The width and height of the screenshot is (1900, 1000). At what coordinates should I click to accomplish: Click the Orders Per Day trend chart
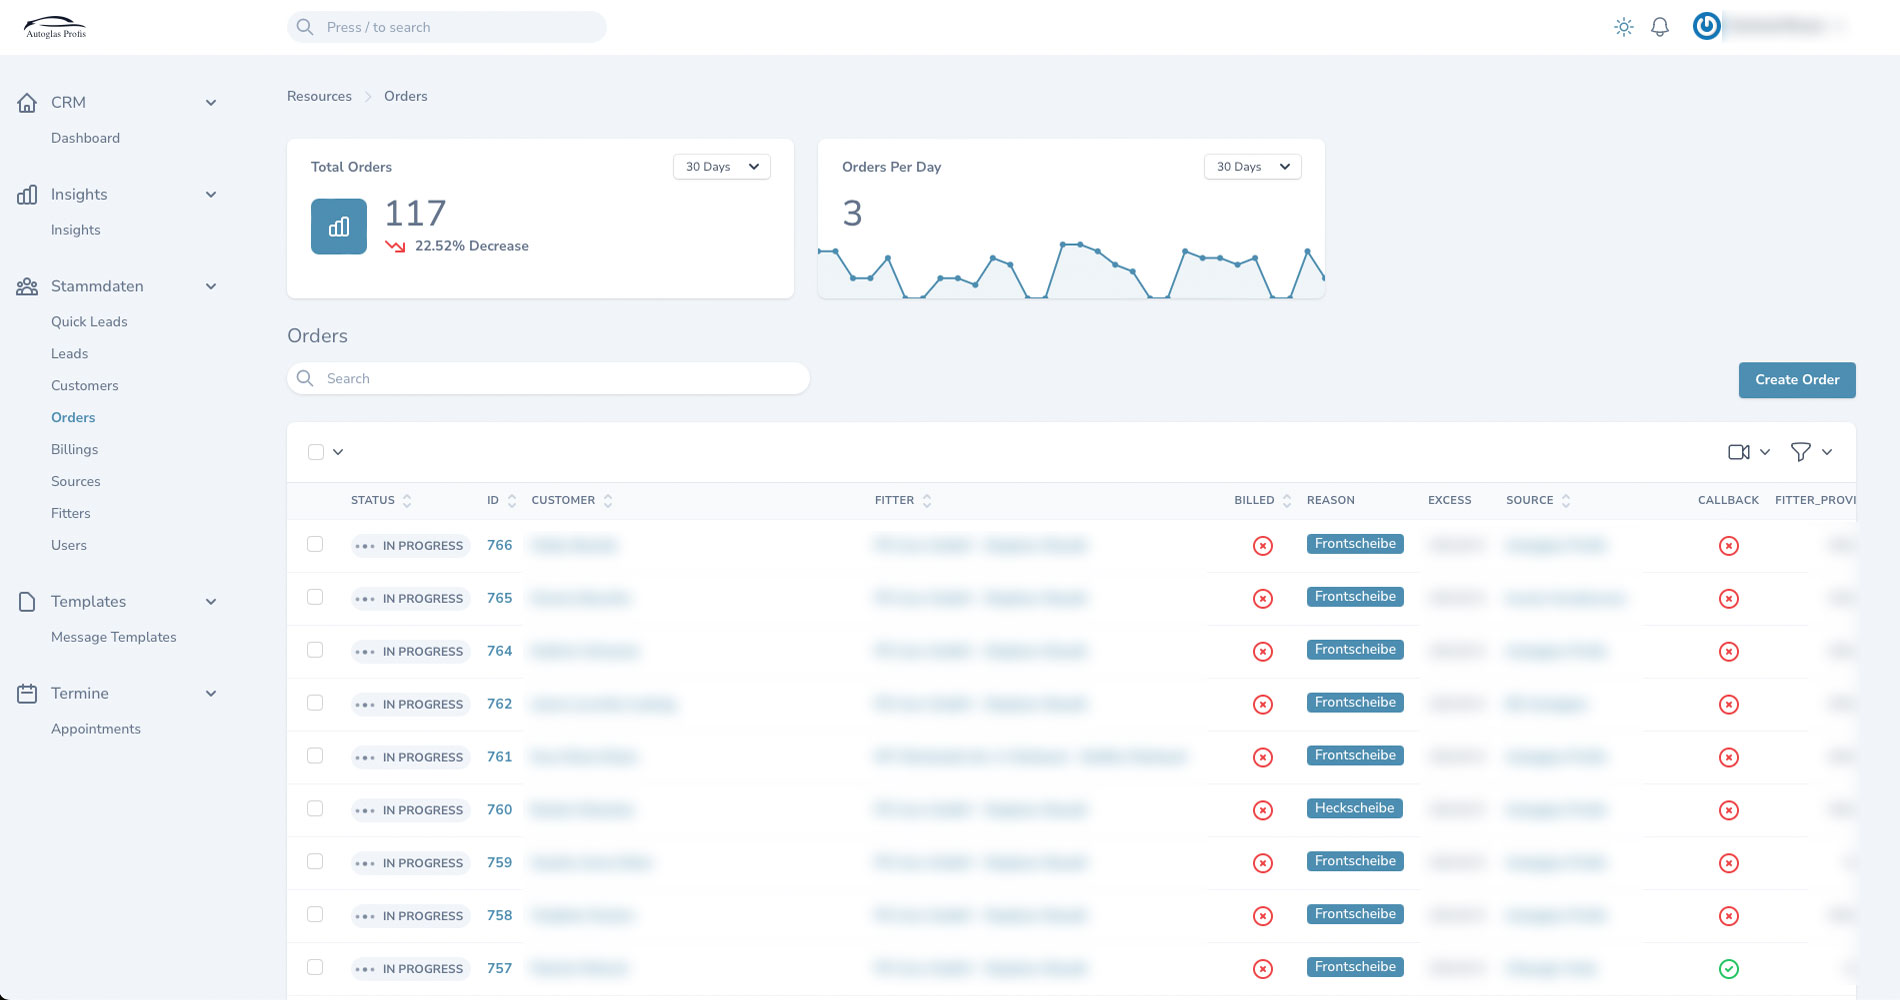1071,268
